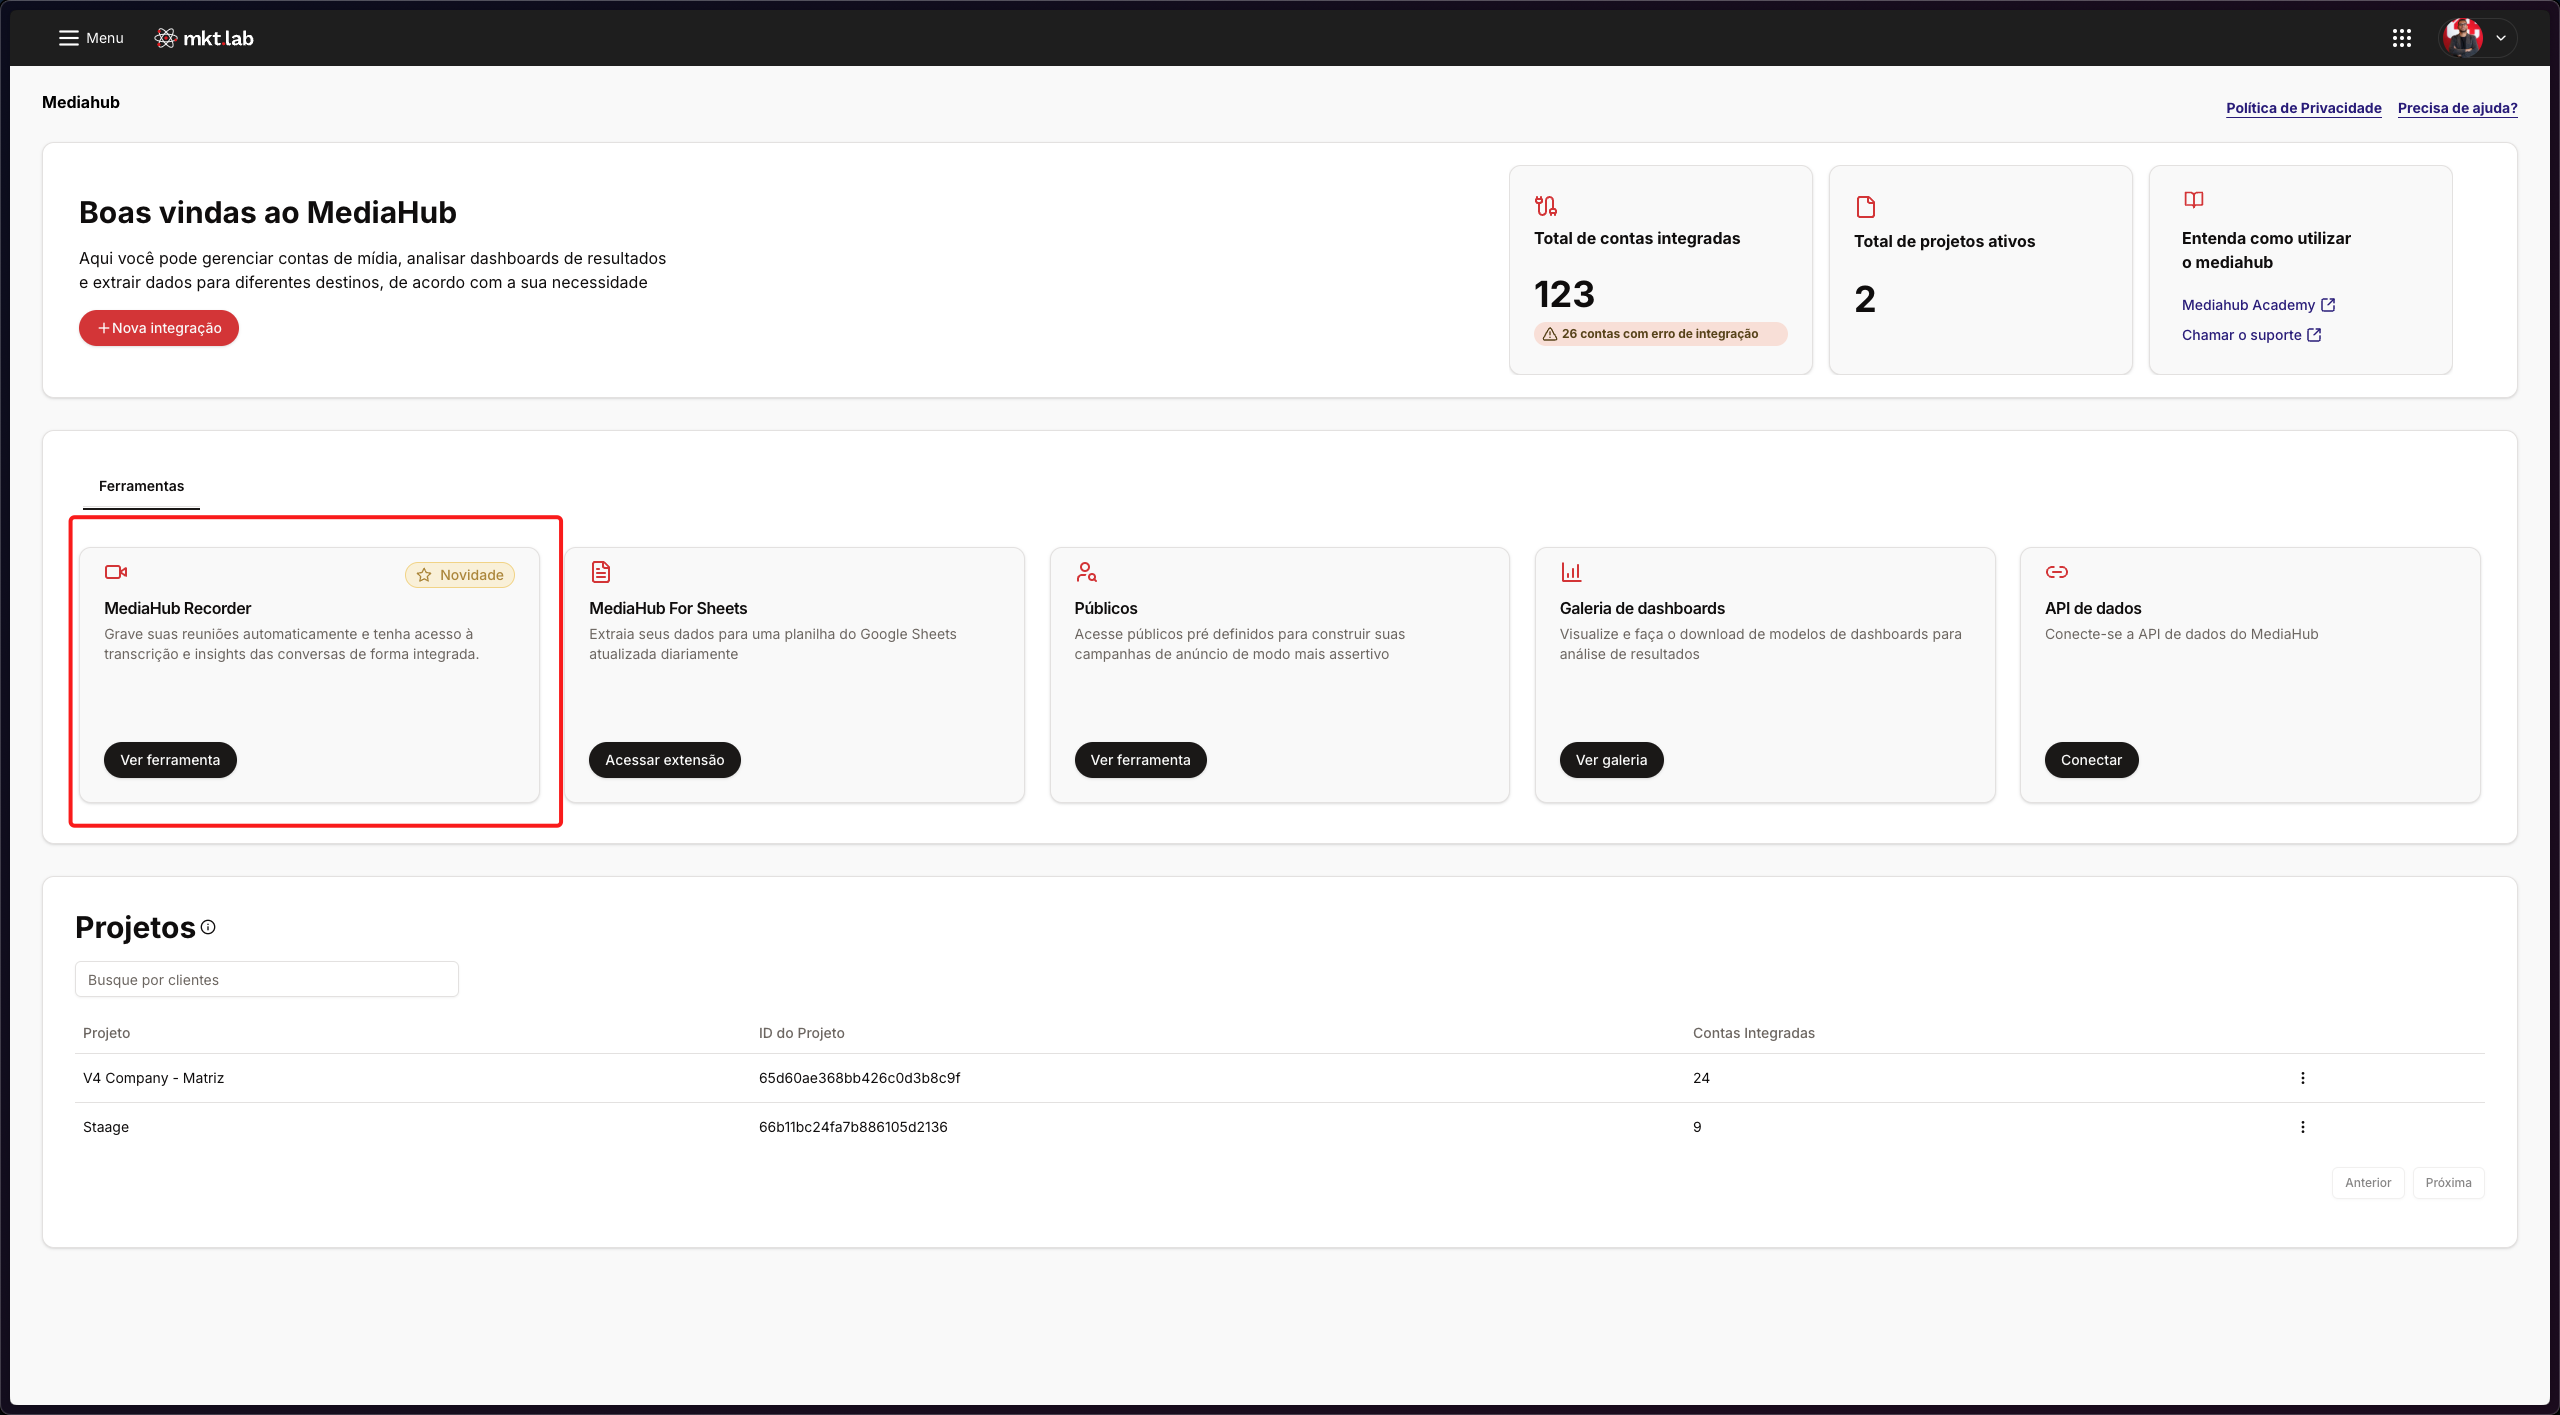
Task: Open the Política de Privacidade link
Action: click(x=2303, y=108)
